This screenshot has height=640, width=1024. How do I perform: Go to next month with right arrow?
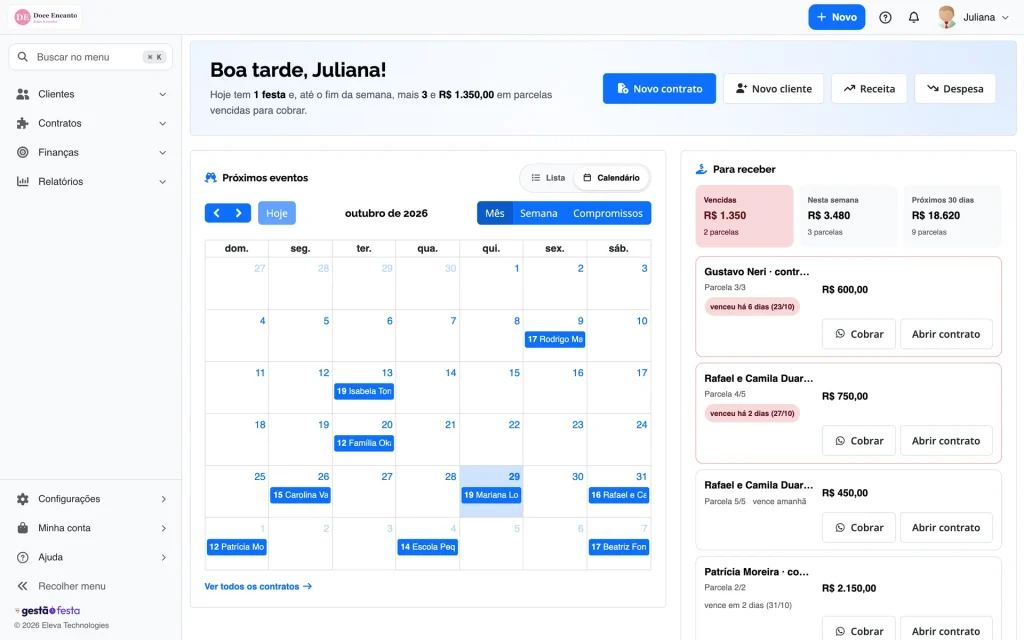point(239,213)
